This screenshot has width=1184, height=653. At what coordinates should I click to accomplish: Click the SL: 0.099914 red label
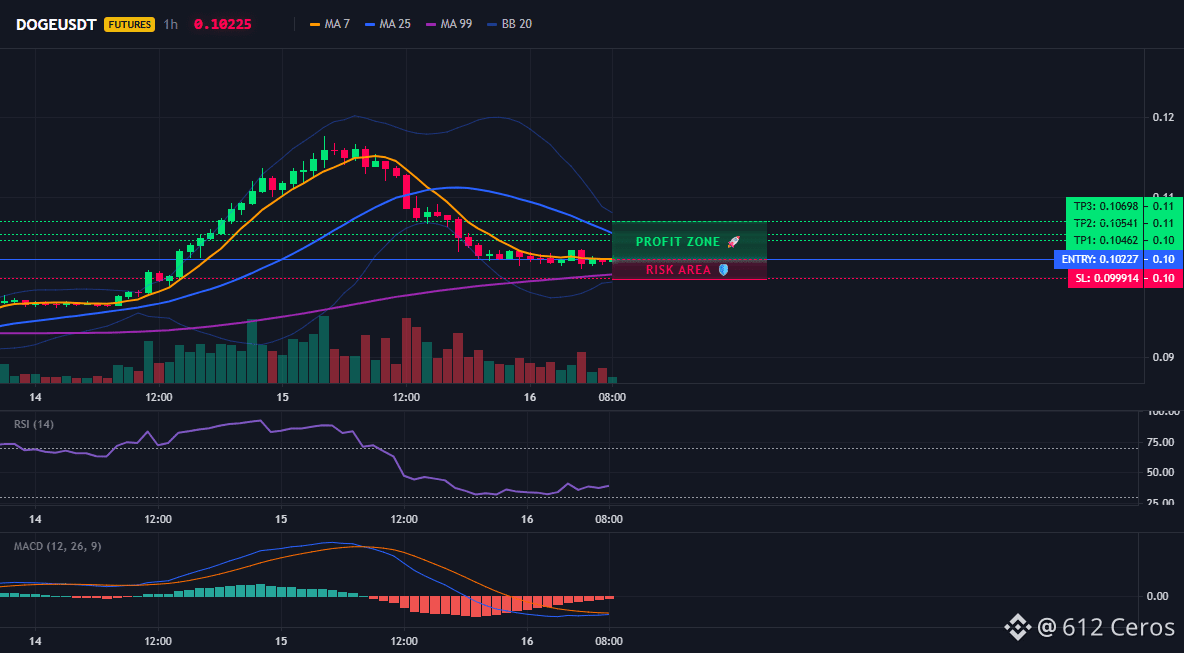coord(1106,279)
